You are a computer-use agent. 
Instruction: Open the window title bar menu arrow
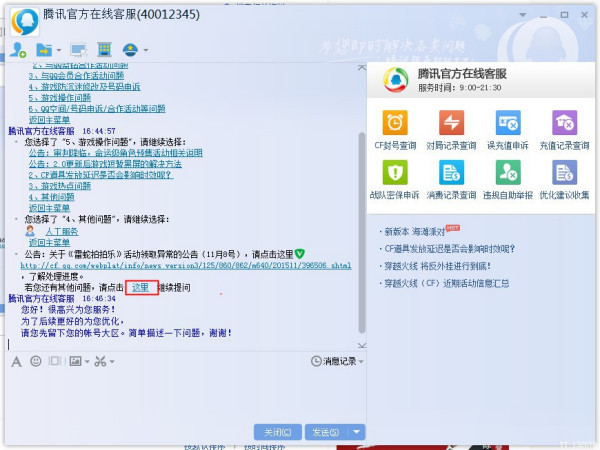coord(522,15)
